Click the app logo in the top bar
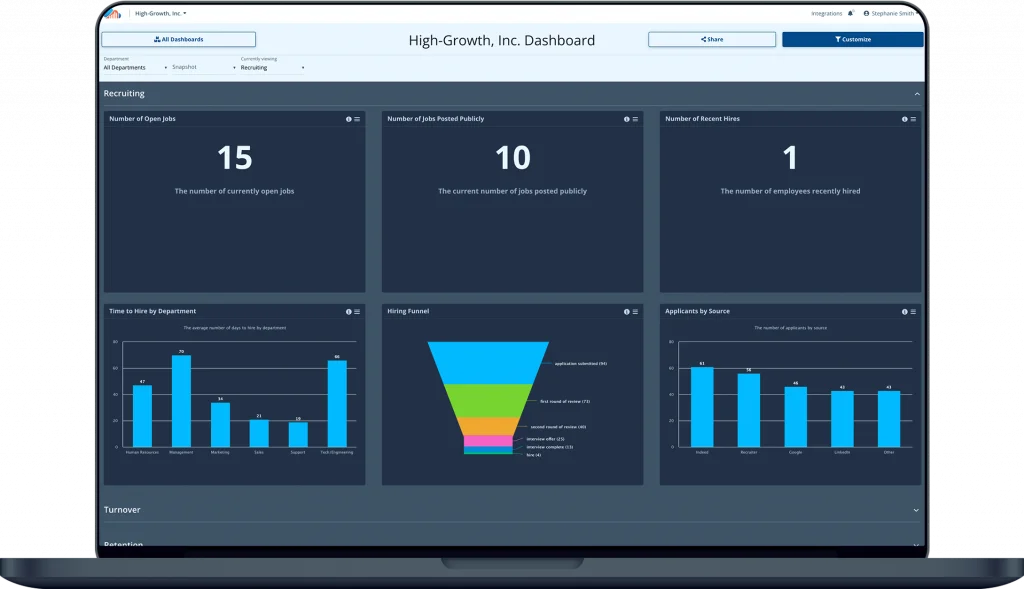Screen dimensions: 1024x589 click(113, 14)
